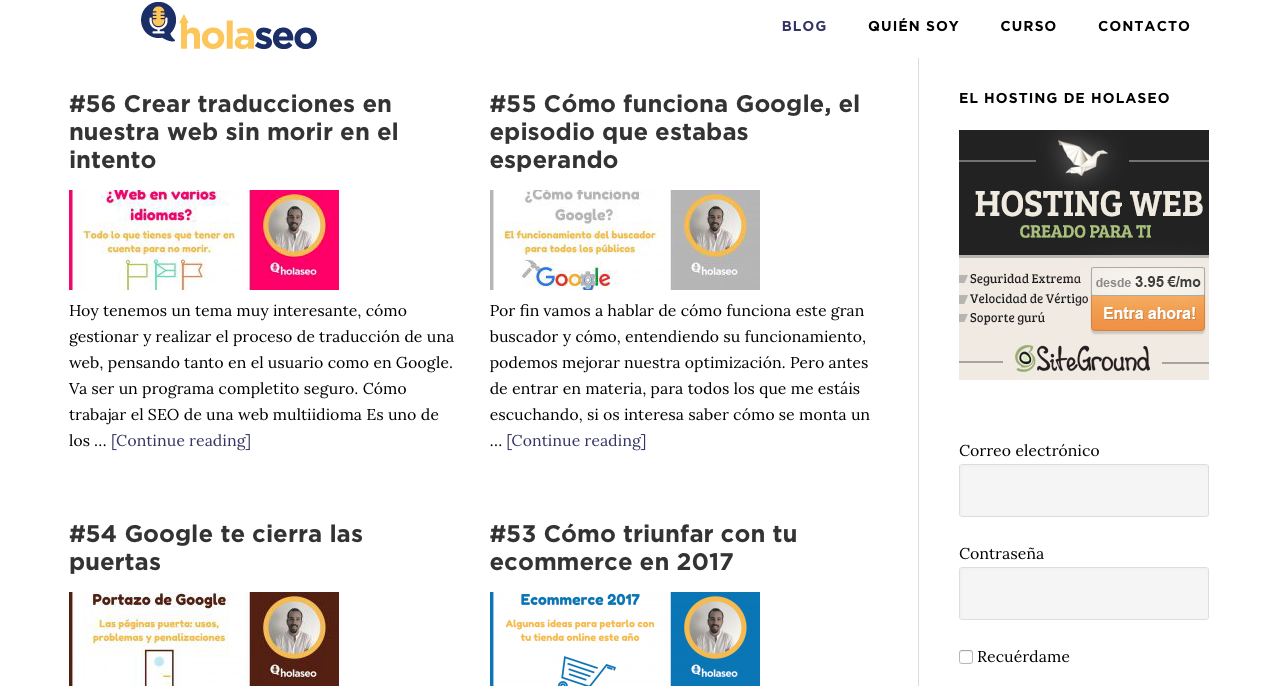Open the CURSO page
Viewport: 1279px width, 686px height.
point(1028,25)
